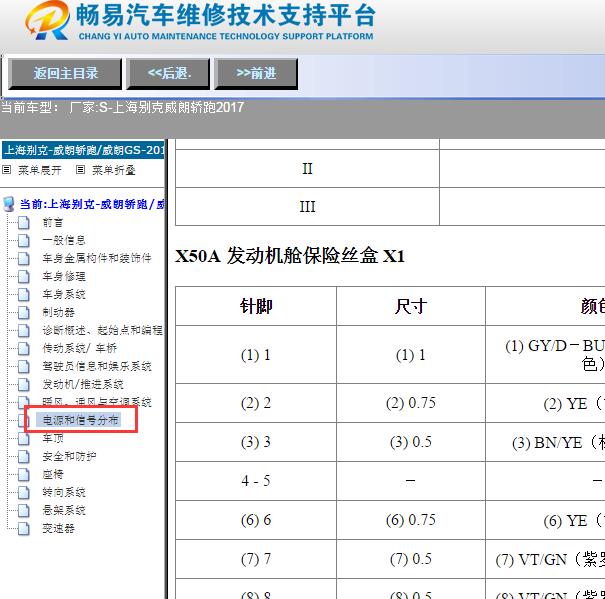Viewport: 605px width, 599px height.
Task: Click the page icon beside 前言
Action: point(24,222)
